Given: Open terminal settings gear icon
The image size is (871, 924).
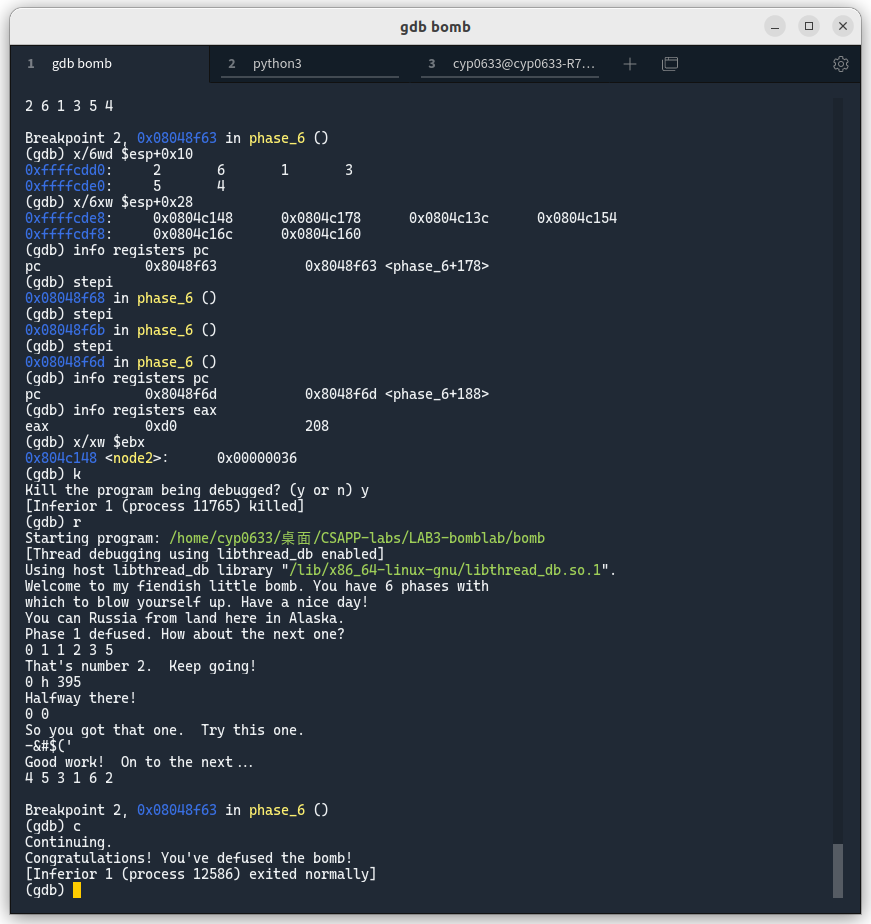Looking at the screenshot, I should click(x=841, y=64).
